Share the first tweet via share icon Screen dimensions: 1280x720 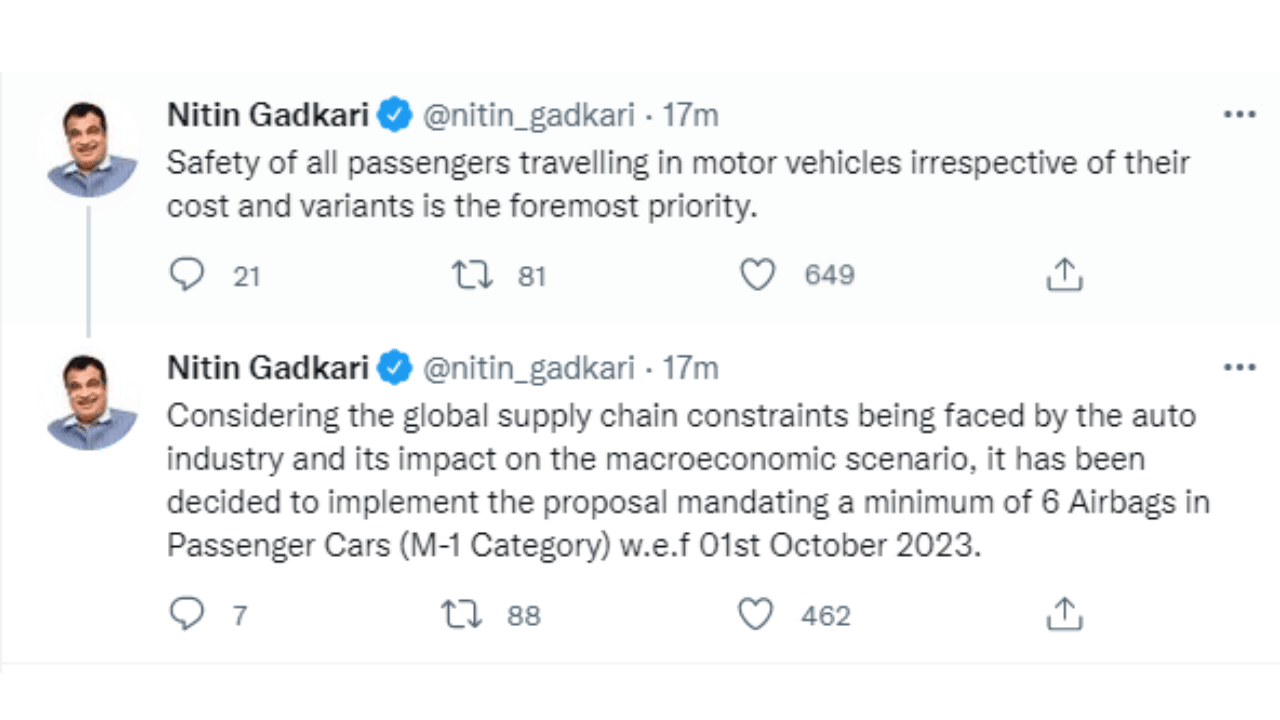click(x=1064, y=275)
